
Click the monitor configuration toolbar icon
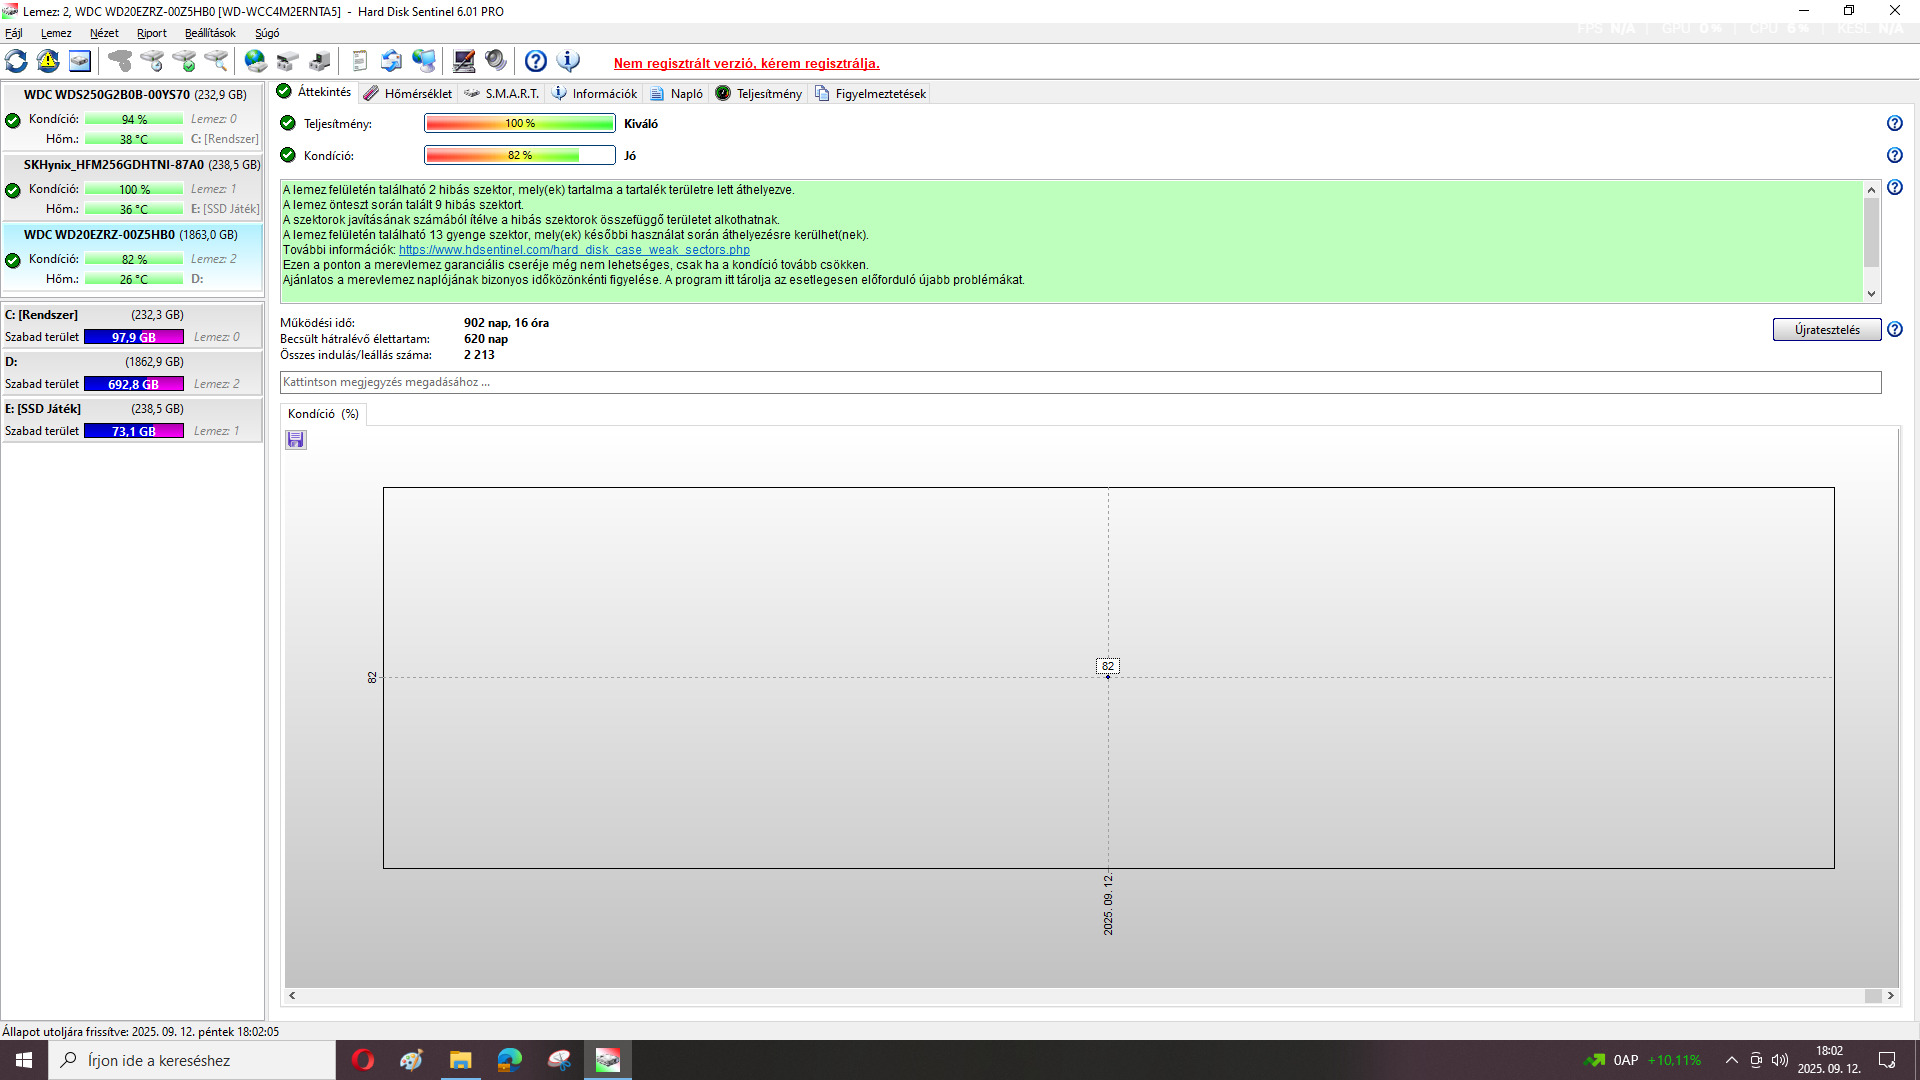(464, 61)
